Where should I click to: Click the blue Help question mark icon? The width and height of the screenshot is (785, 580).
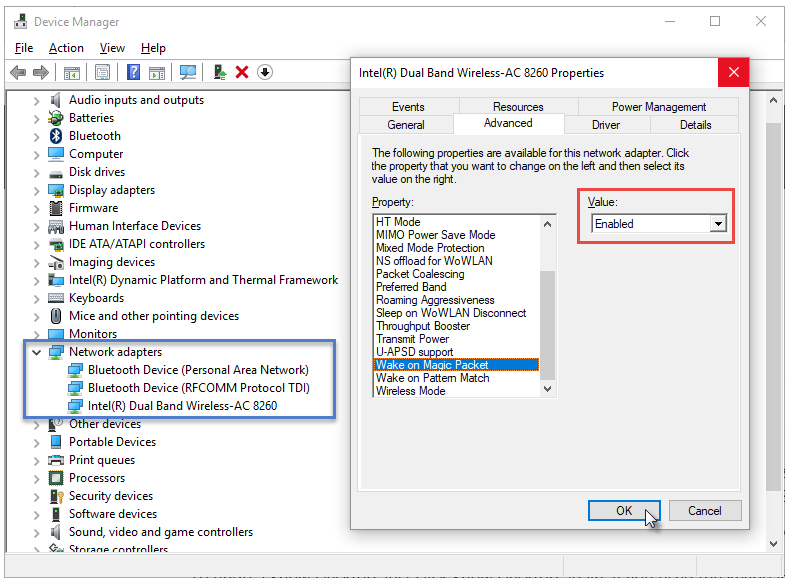point(133,72)
